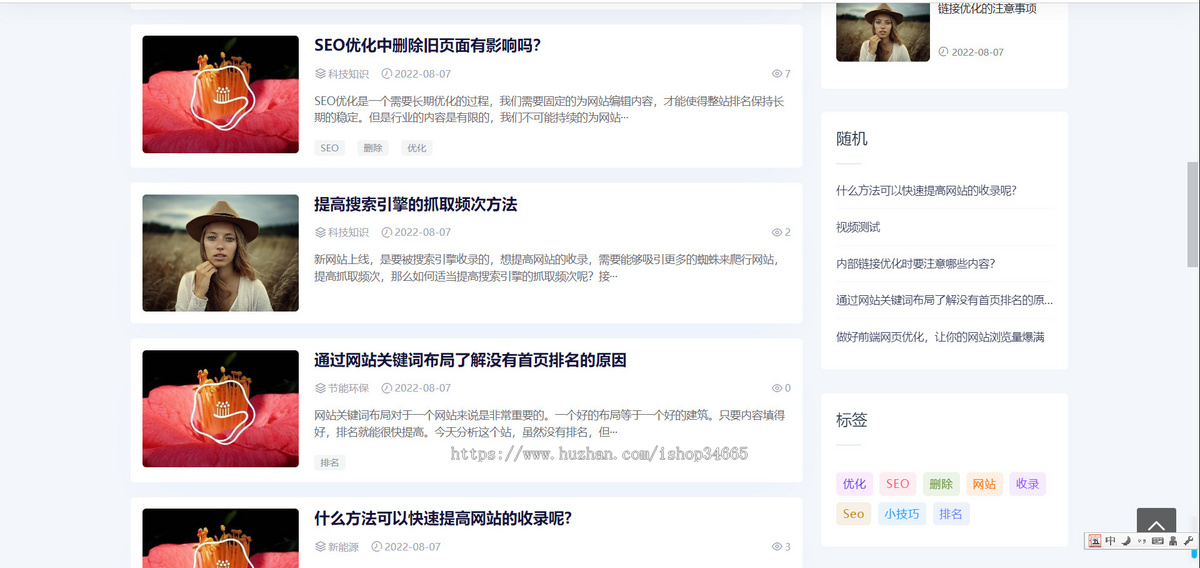
Task: Select blue 小技巧 tag in 标签 panel
Action: tap(902, 514)
